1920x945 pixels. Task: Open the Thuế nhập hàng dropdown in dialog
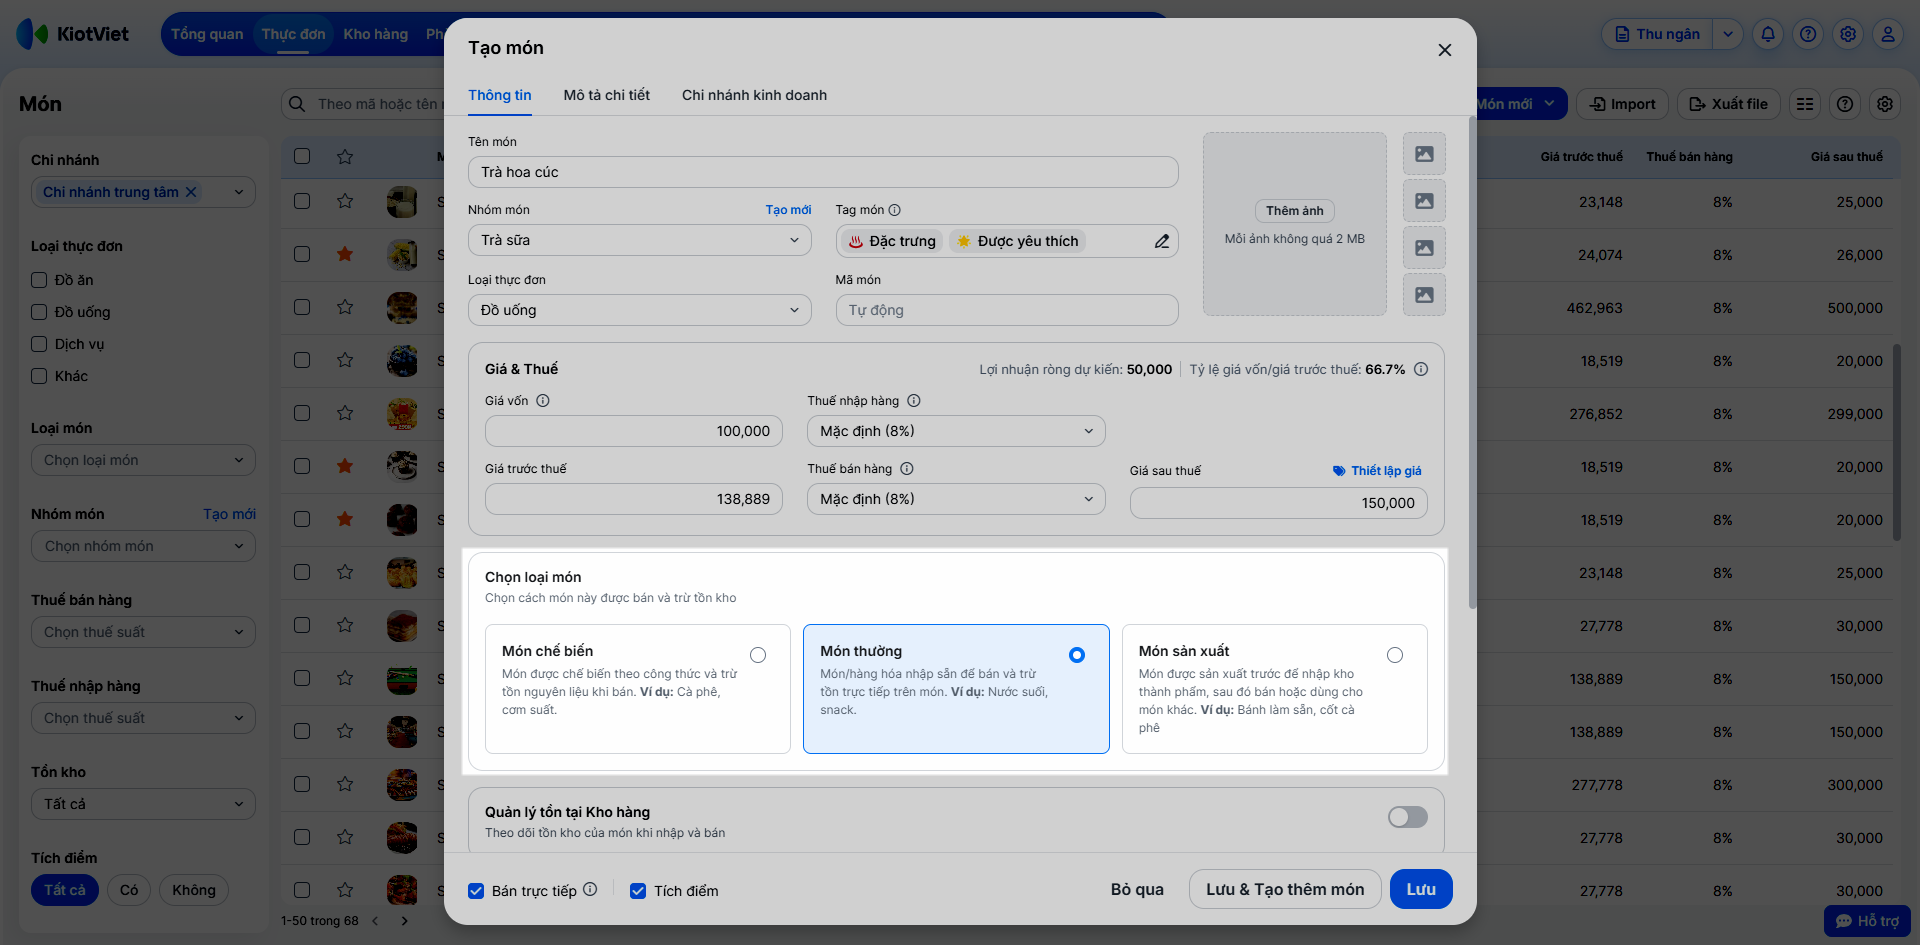coord(956,431)
